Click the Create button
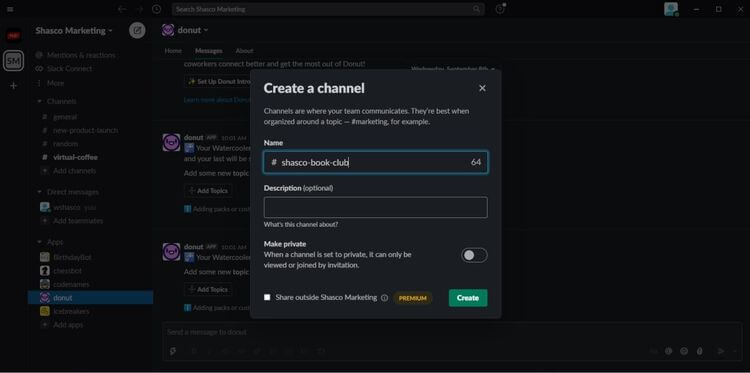This screenshot has height=373, width=750. click(x=468, y=298)
